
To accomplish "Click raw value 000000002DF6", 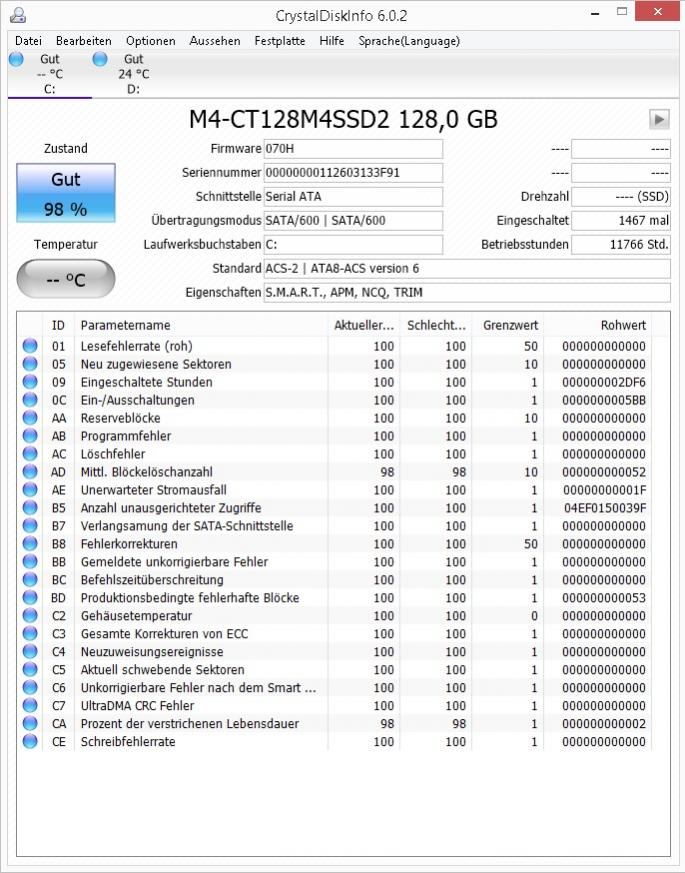I will click(604, 382).
